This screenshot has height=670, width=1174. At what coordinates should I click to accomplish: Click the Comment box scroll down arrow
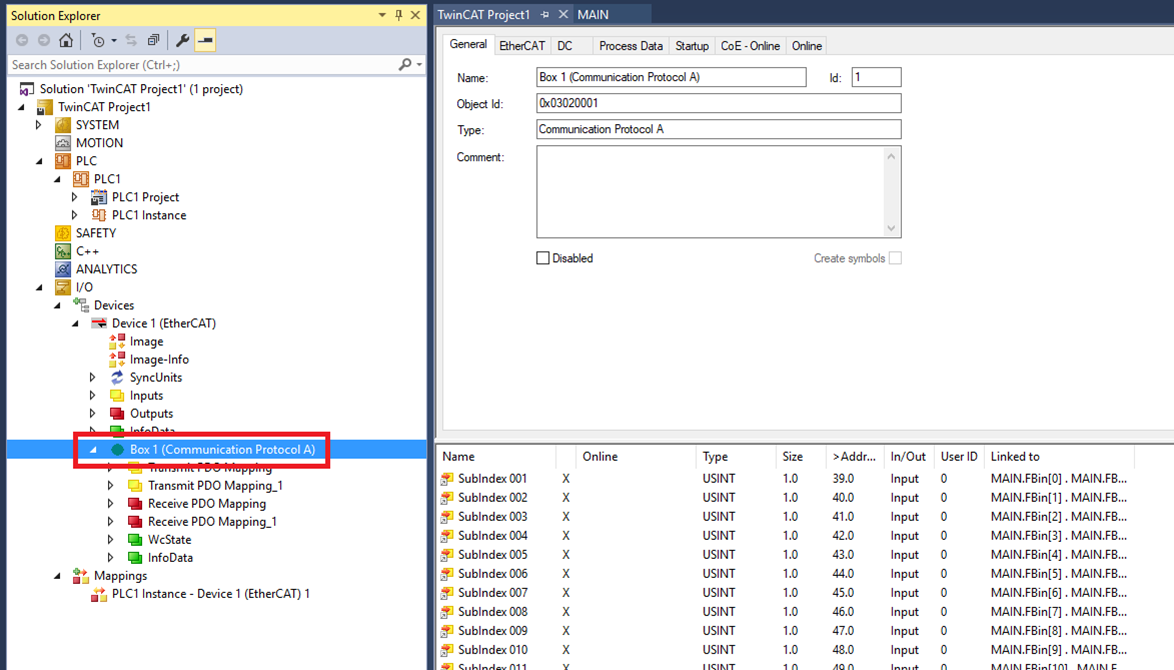coord(891,228)
